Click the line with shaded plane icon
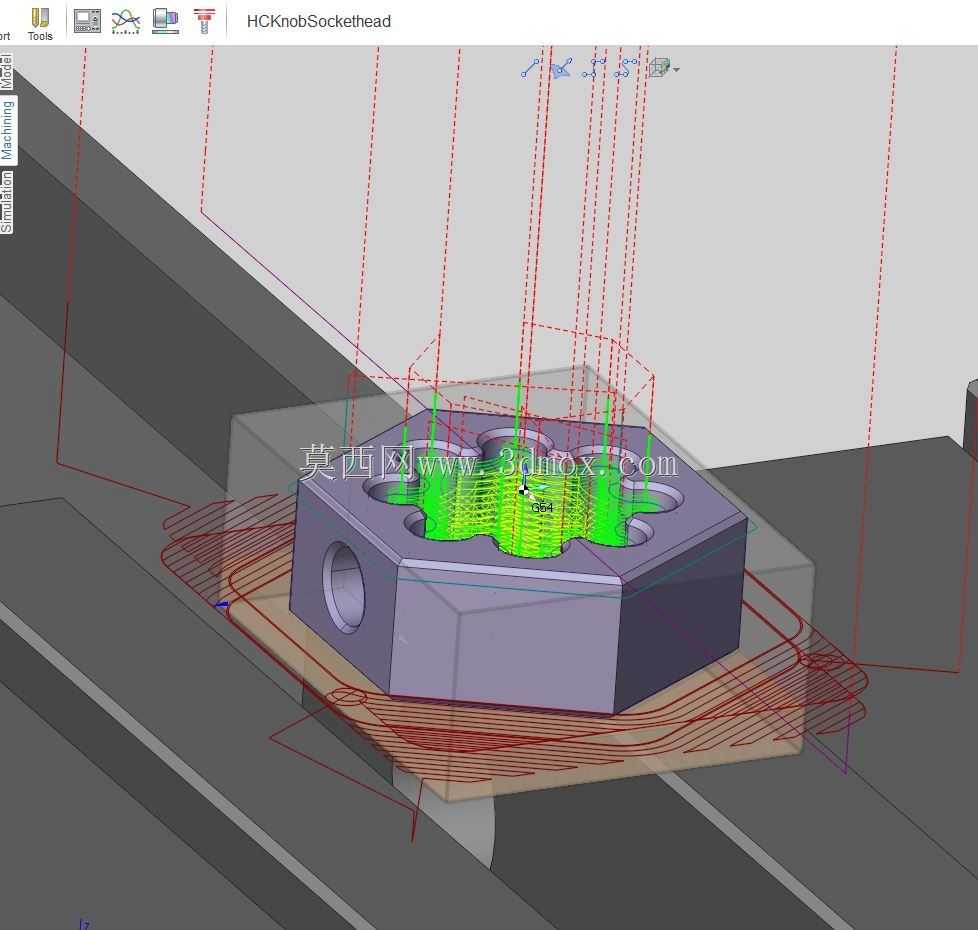978x930 pixels. pyautogui.click(x=563, y=68)
